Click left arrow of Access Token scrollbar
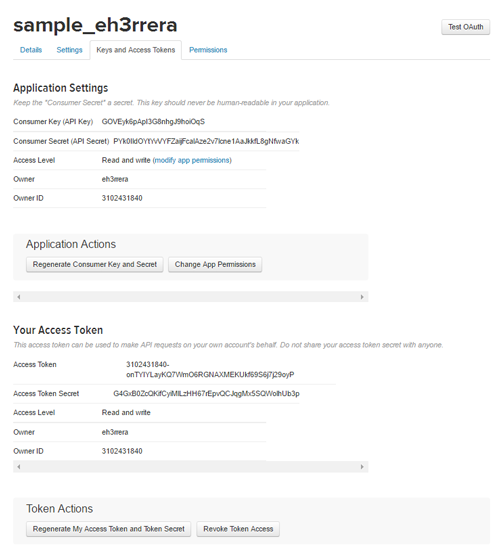Screen dimensions: 500x548 (19, 467)
